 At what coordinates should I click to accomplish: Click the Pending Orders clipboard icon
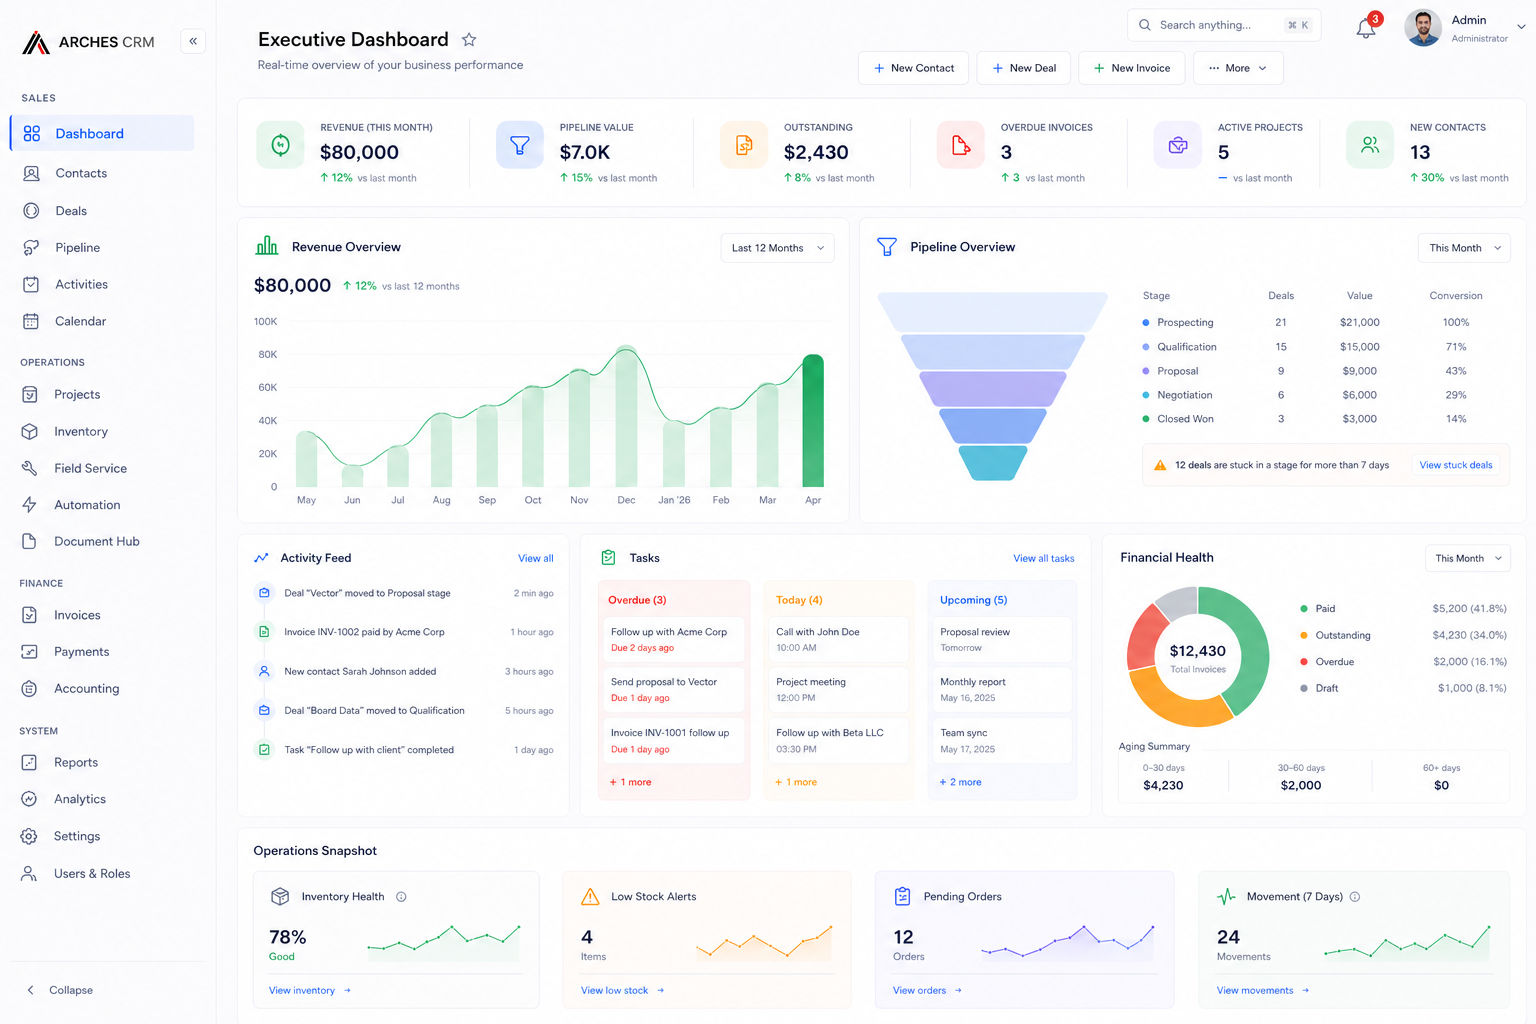pyautogui.click(x=903, y=897)
